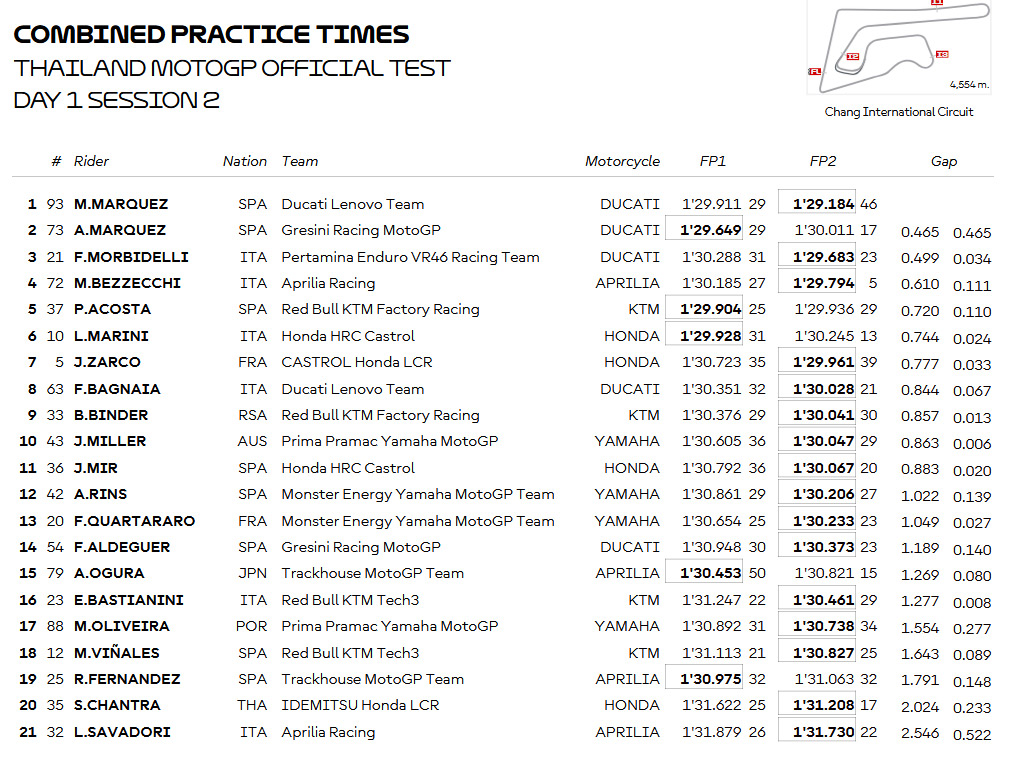Click the I3 sector marker on circuit map
Screen dimensions: 1012x757
pos(942,54)
